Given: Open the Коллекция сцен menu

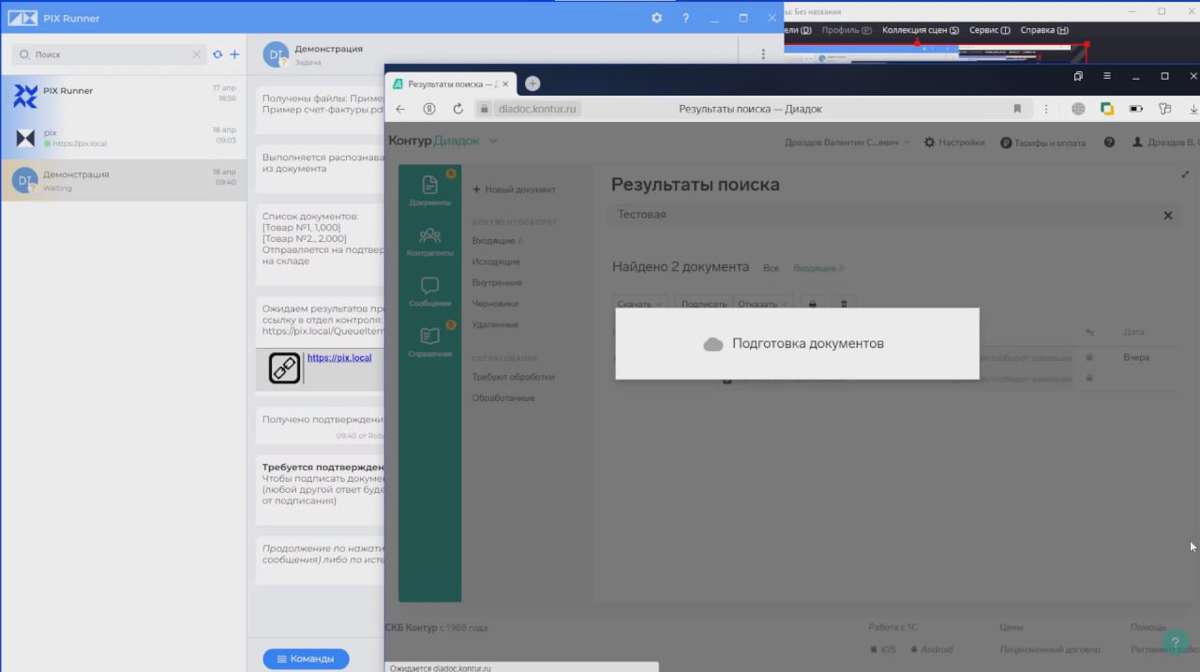Looking at the screenshot, I should (x=920, y=30).
